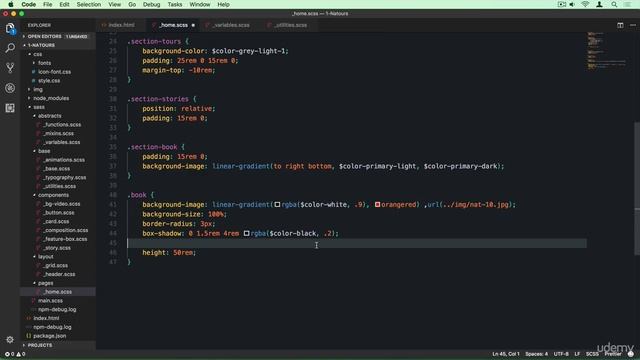The height and width of the screenshot is (360, 640).
Task: Click the rgba($color-white) color swatch on line 41
Action: tap(277, 204)
